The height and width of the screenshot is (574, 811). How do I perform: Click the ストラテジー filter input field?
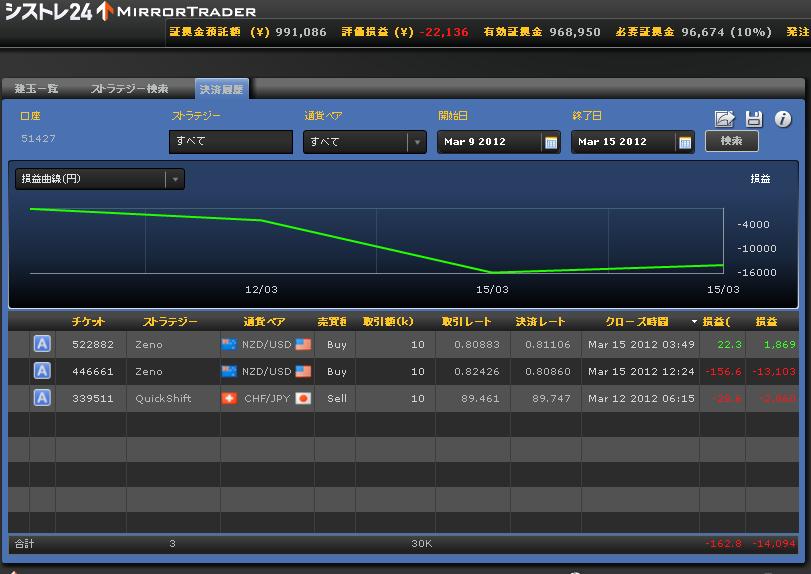tap(231, 142)
